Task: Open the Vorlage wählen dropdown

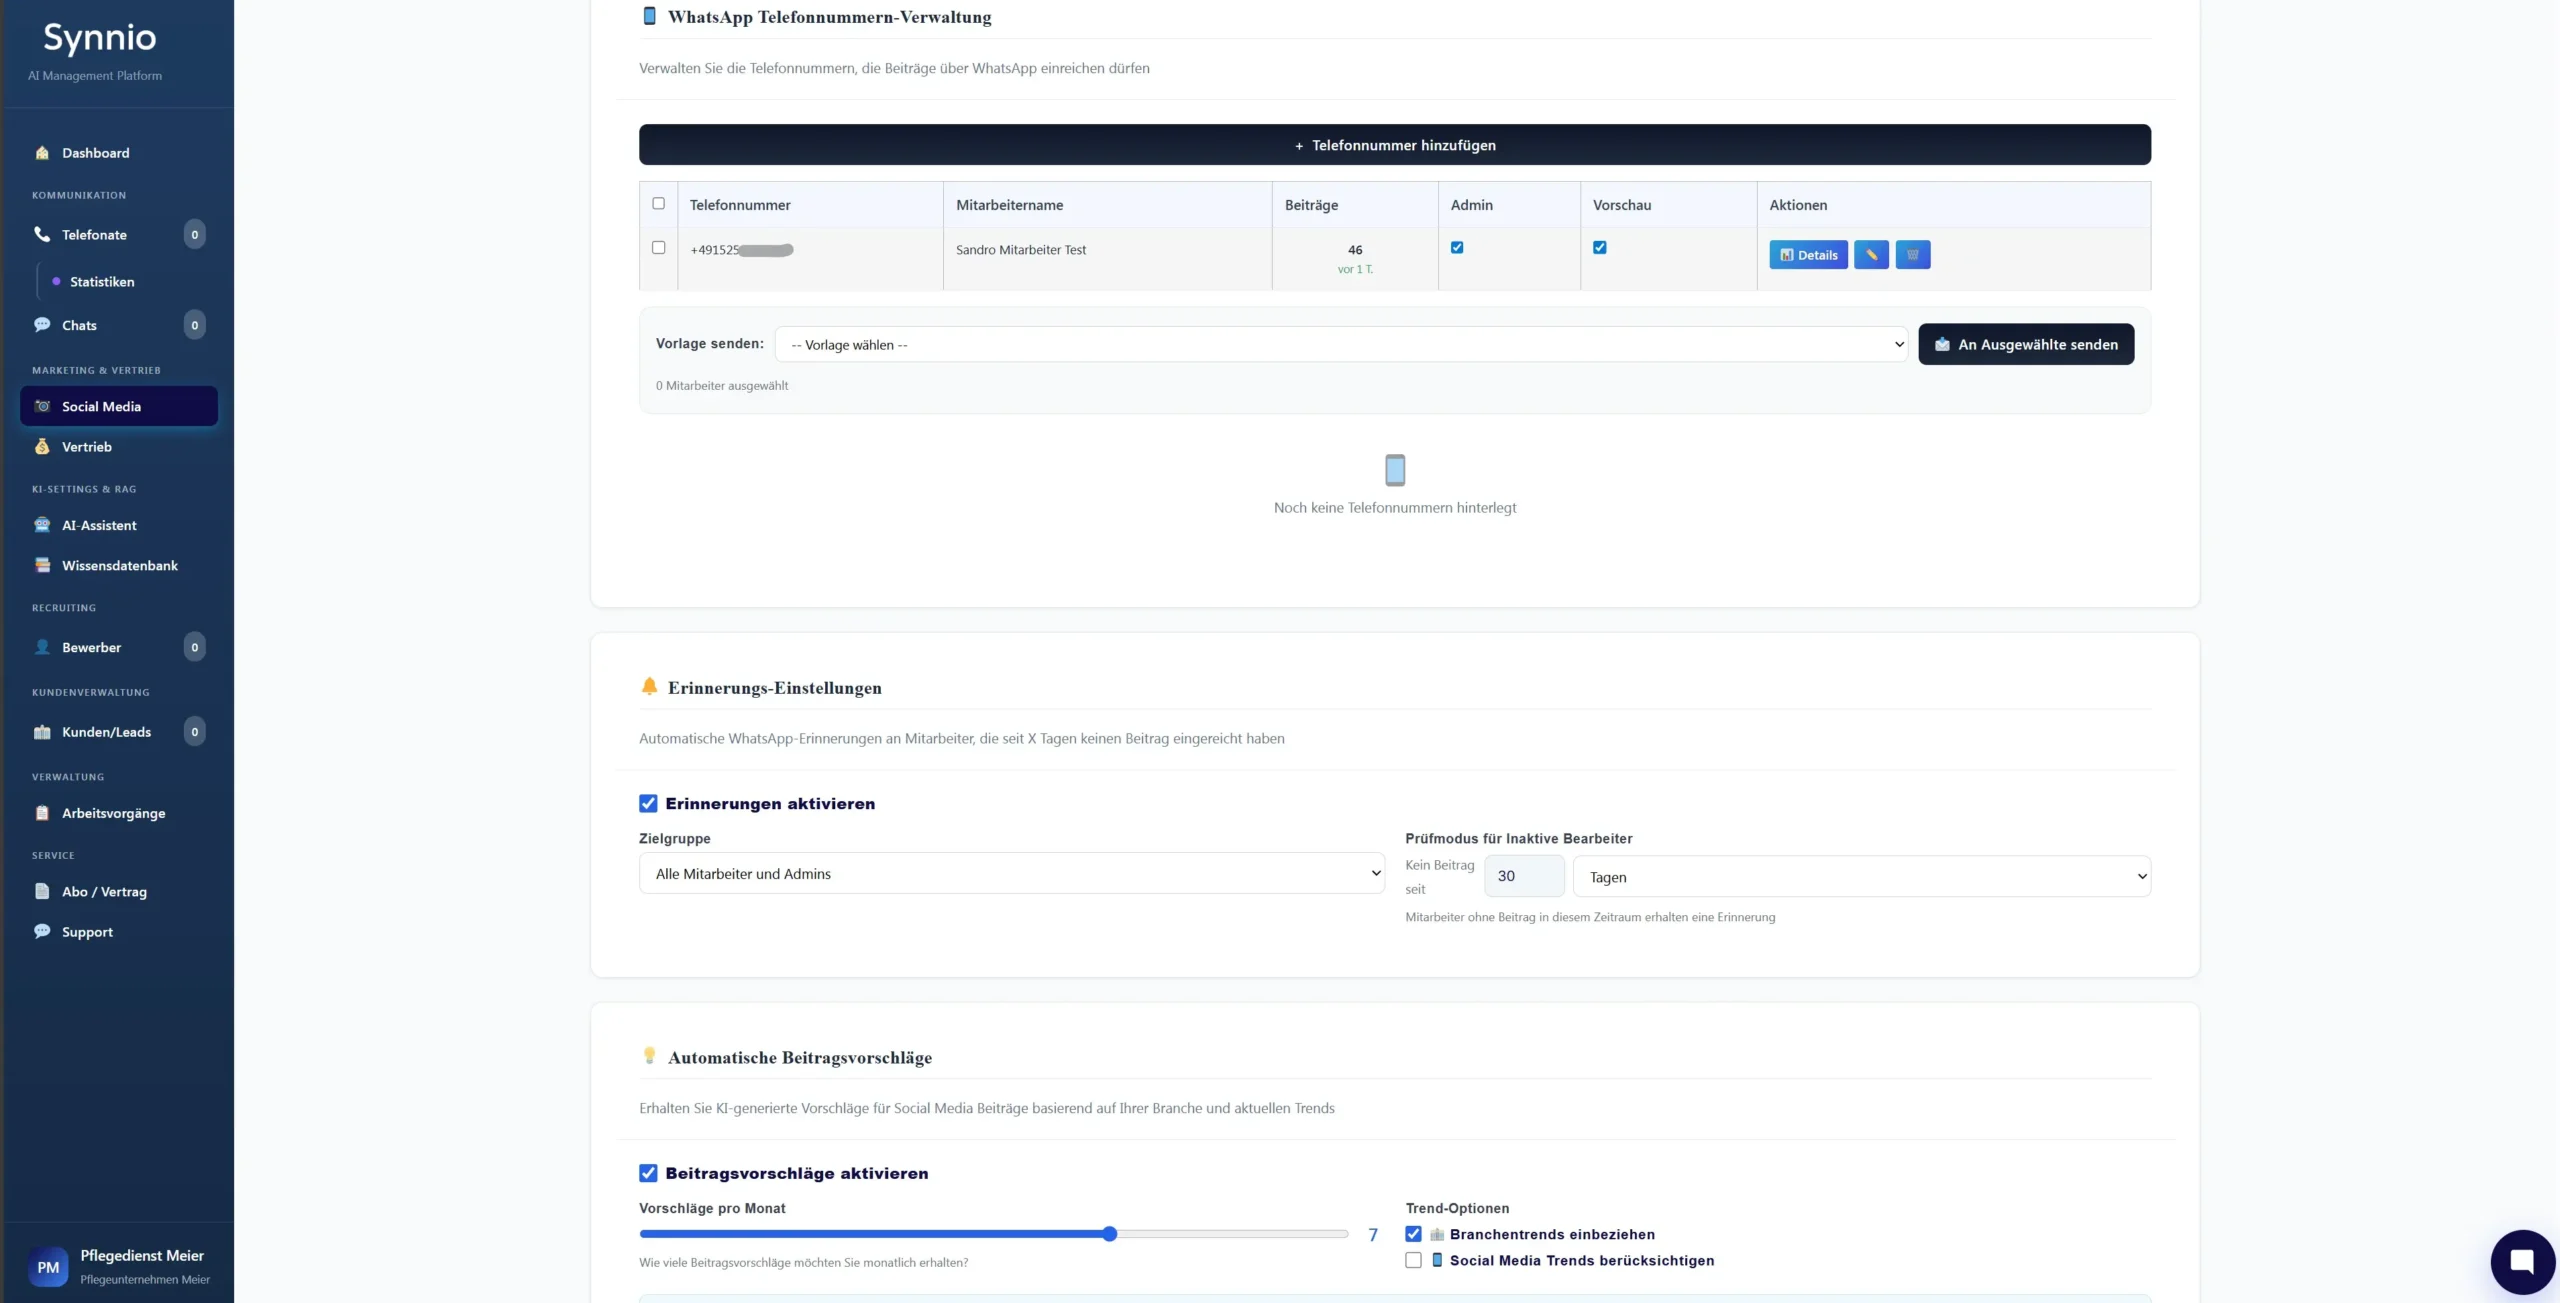Action: tap(1340, 345)
